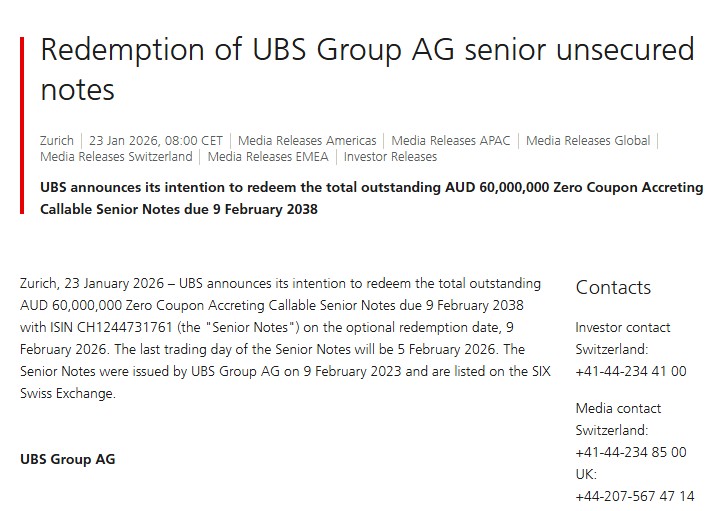Go to the Media Releases Global category
This screenshot has width=716, height=511.
tap(587, 141)
